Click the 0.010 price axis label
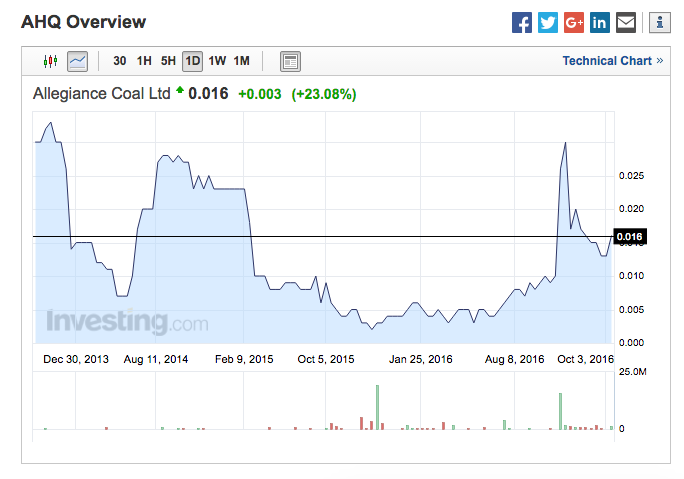 (631, 276)
